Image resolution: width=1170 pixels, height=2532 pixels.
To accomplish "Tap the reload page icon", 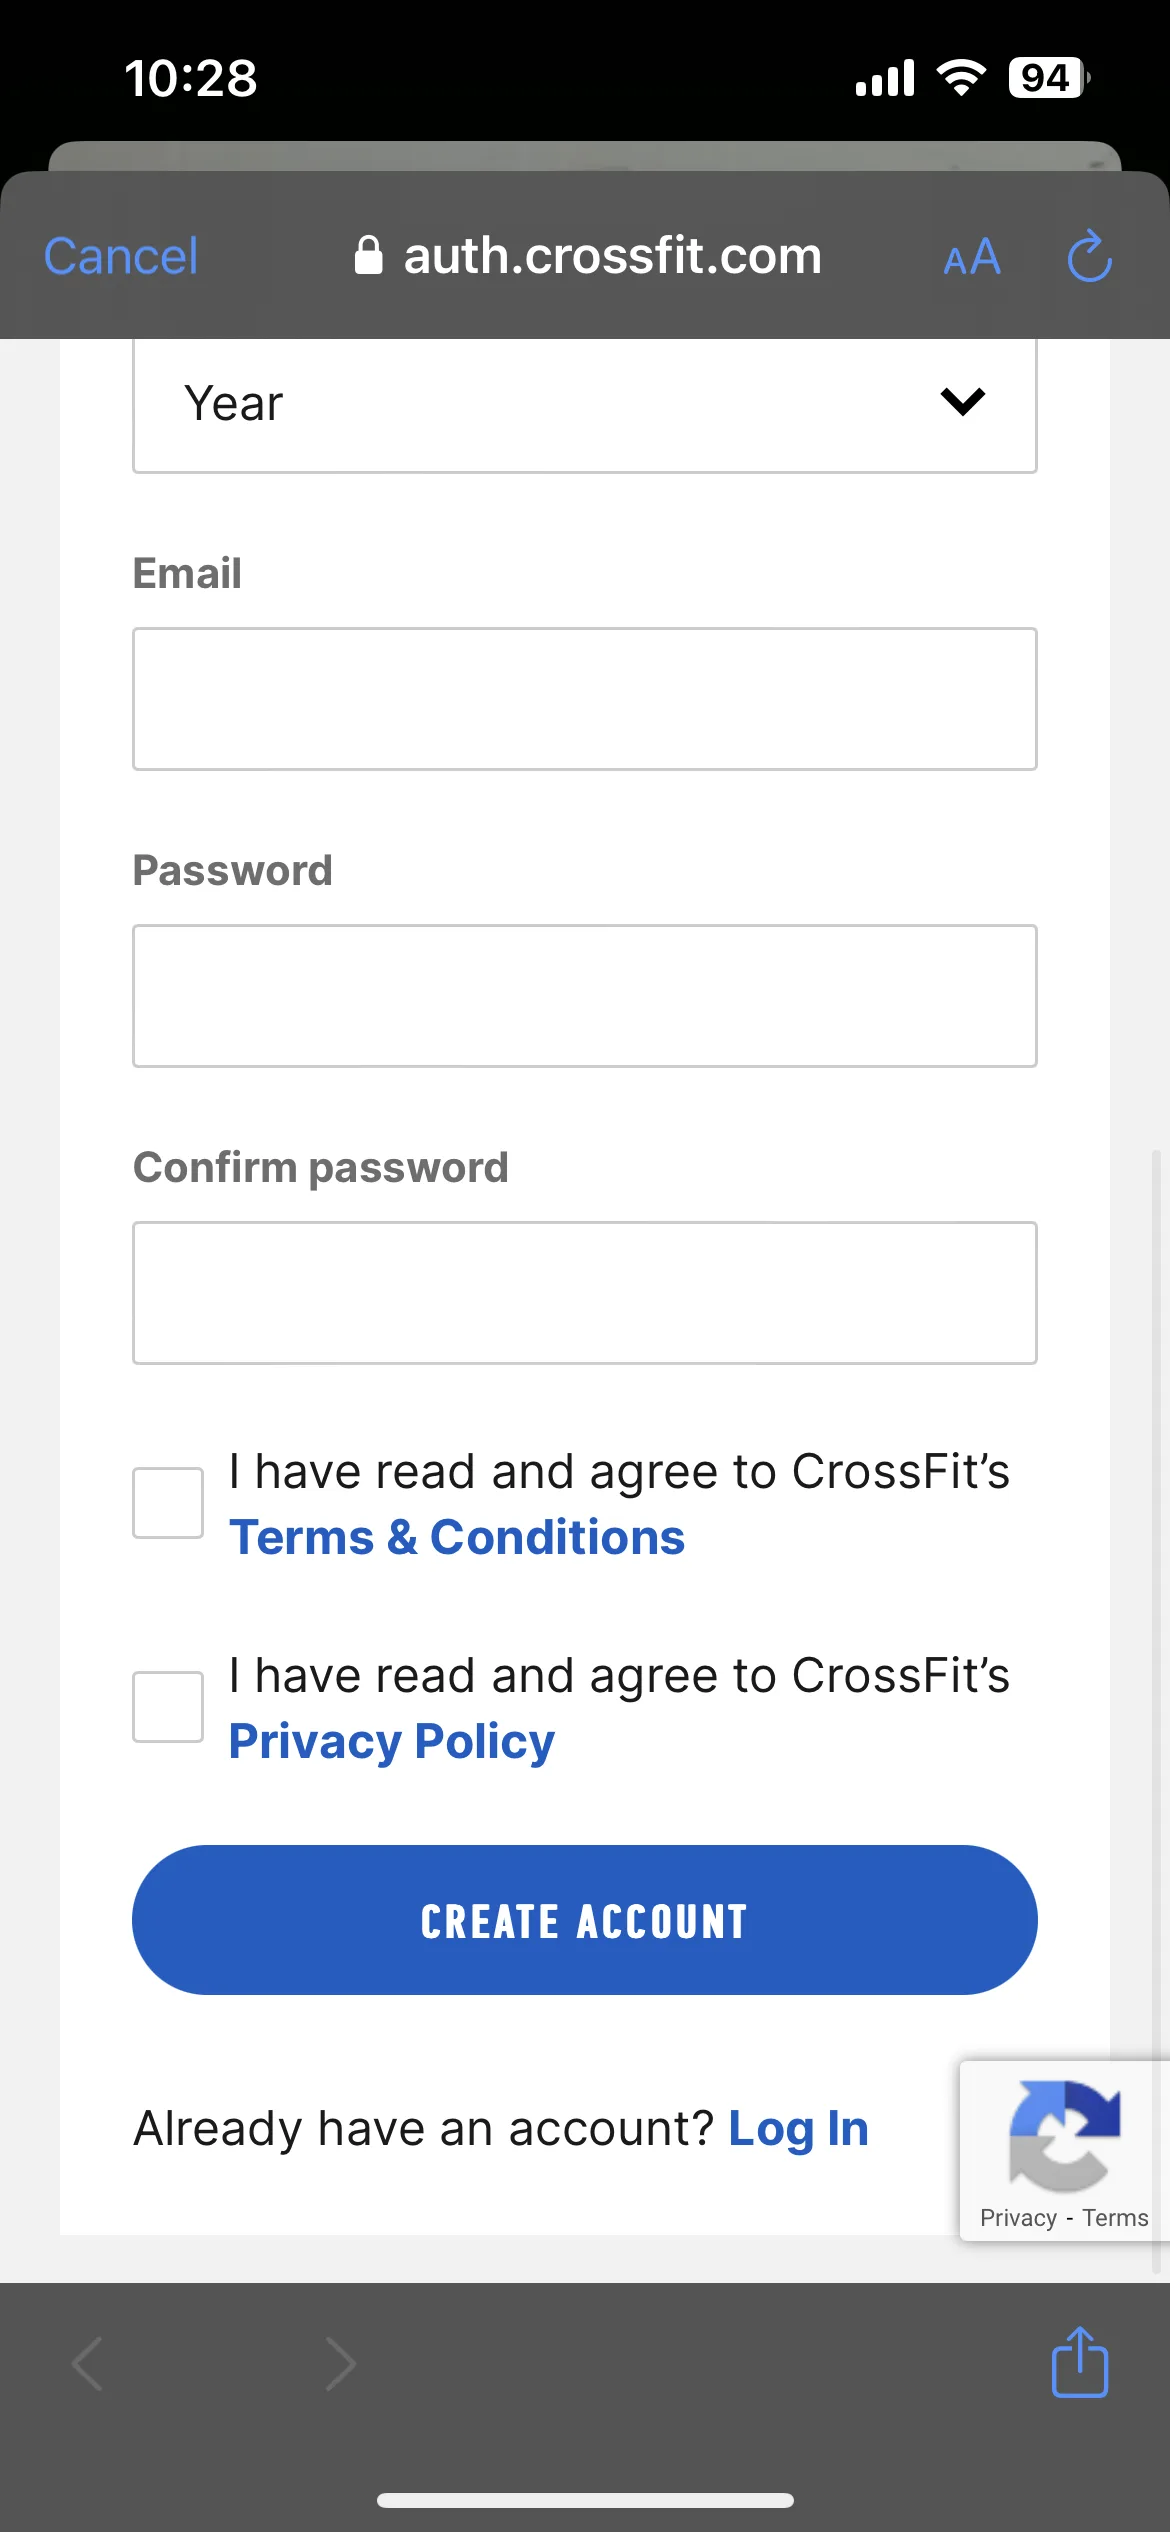I will click(x=1089, y=256).
